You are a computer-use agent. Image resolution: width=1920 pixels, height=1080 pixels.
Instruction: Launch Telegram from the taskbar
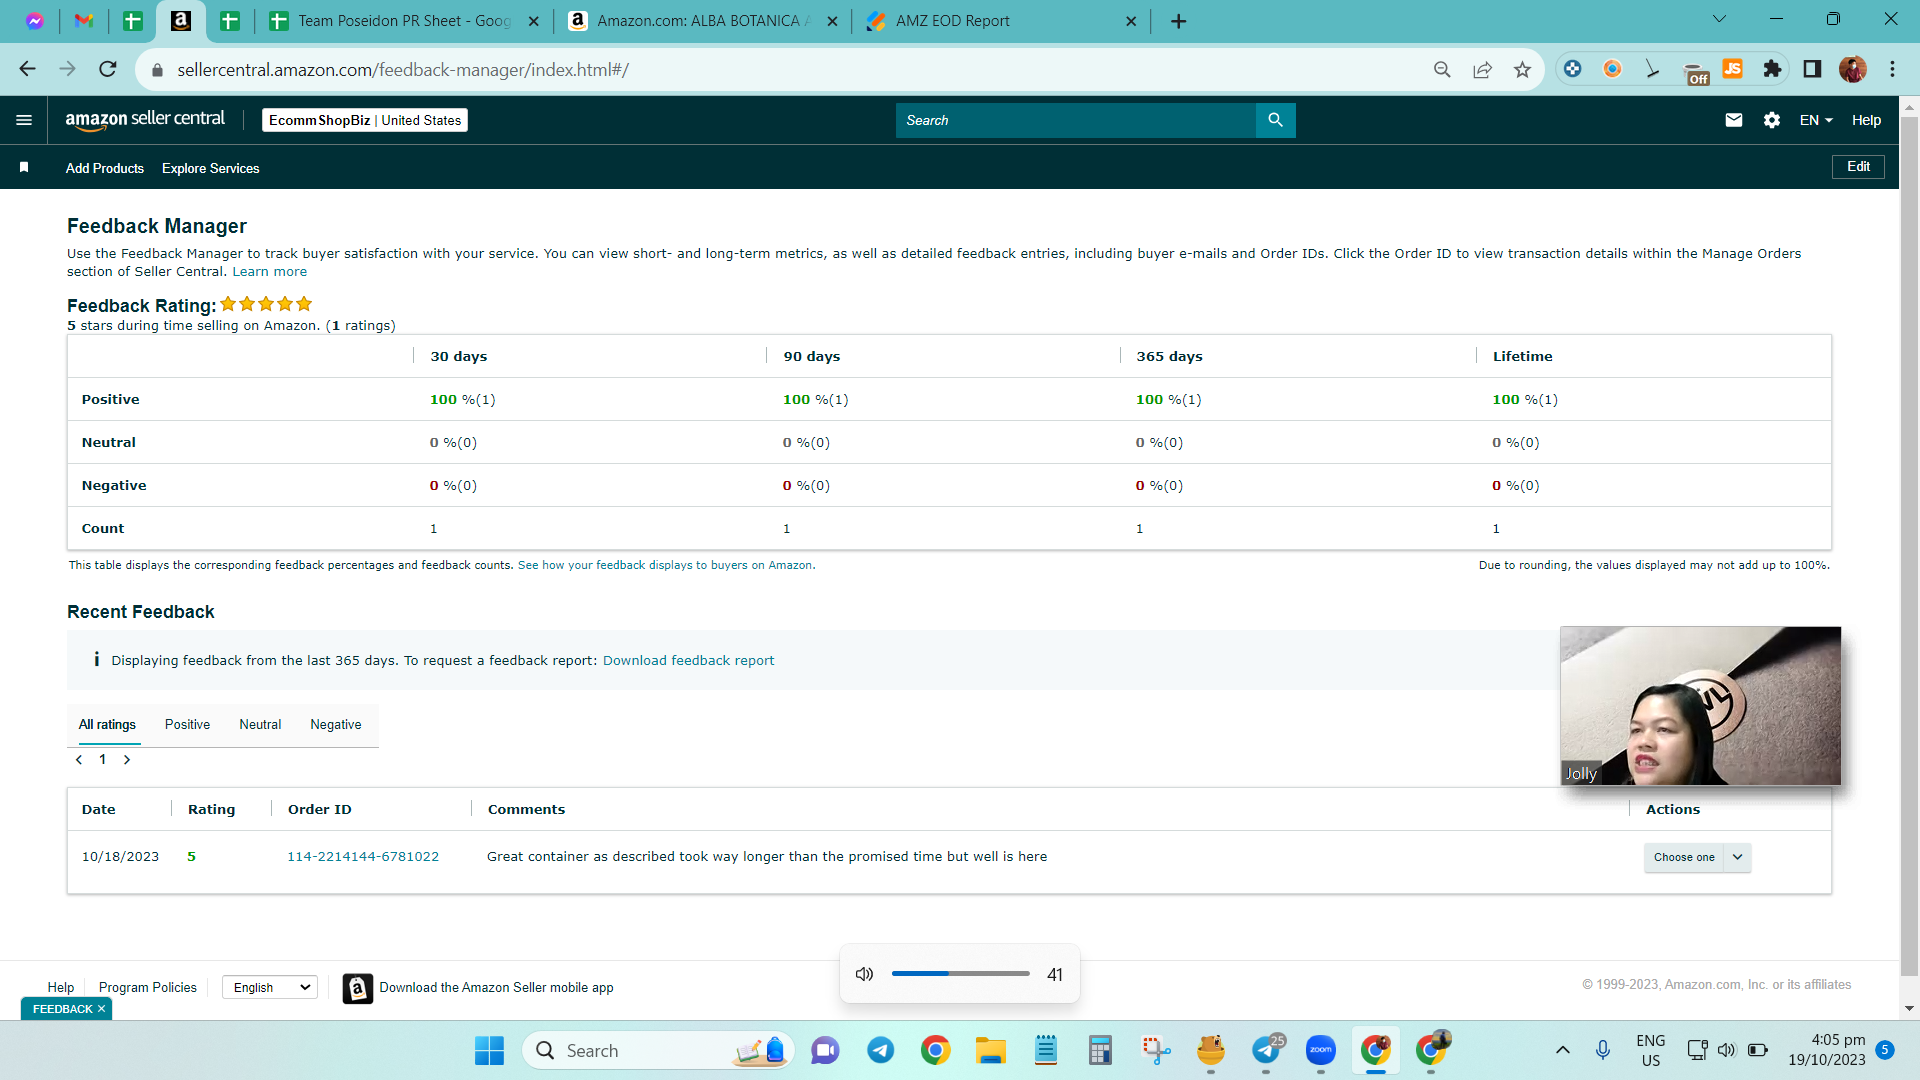click(880, 1050)
